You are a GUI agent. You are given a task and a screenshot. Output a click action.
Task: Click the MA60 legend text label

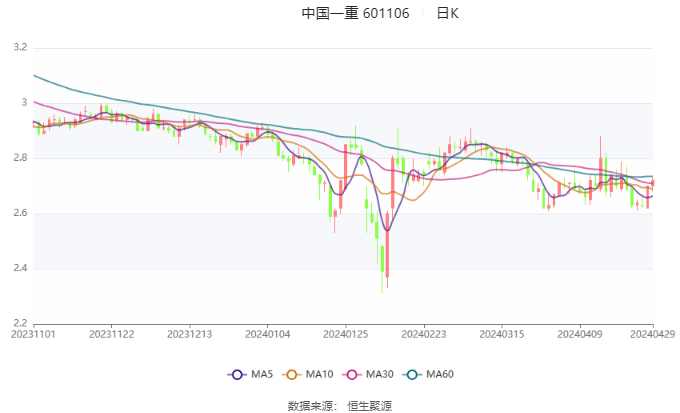pos(440,374)
